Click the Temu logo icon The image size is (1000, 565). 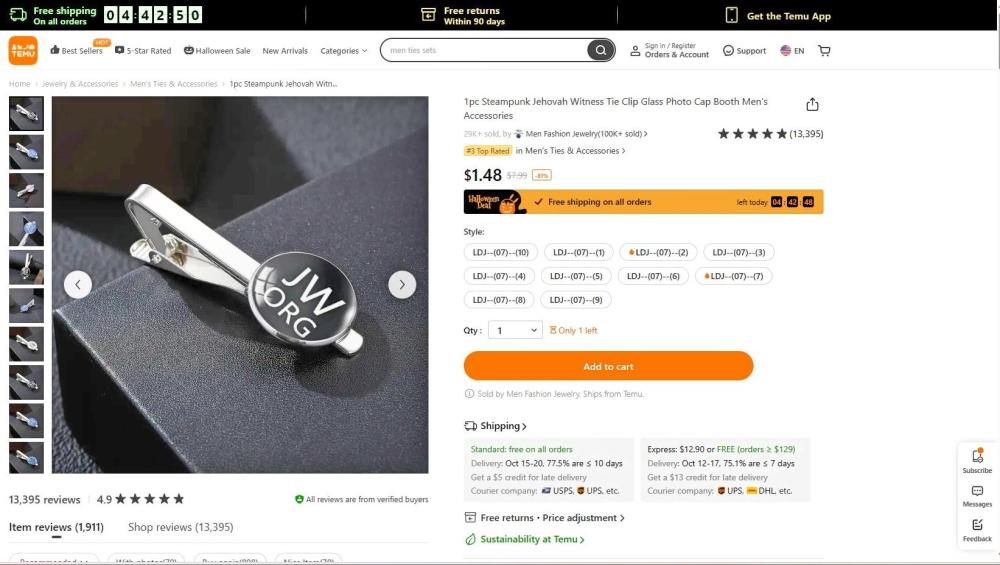(x=23, y=50)
